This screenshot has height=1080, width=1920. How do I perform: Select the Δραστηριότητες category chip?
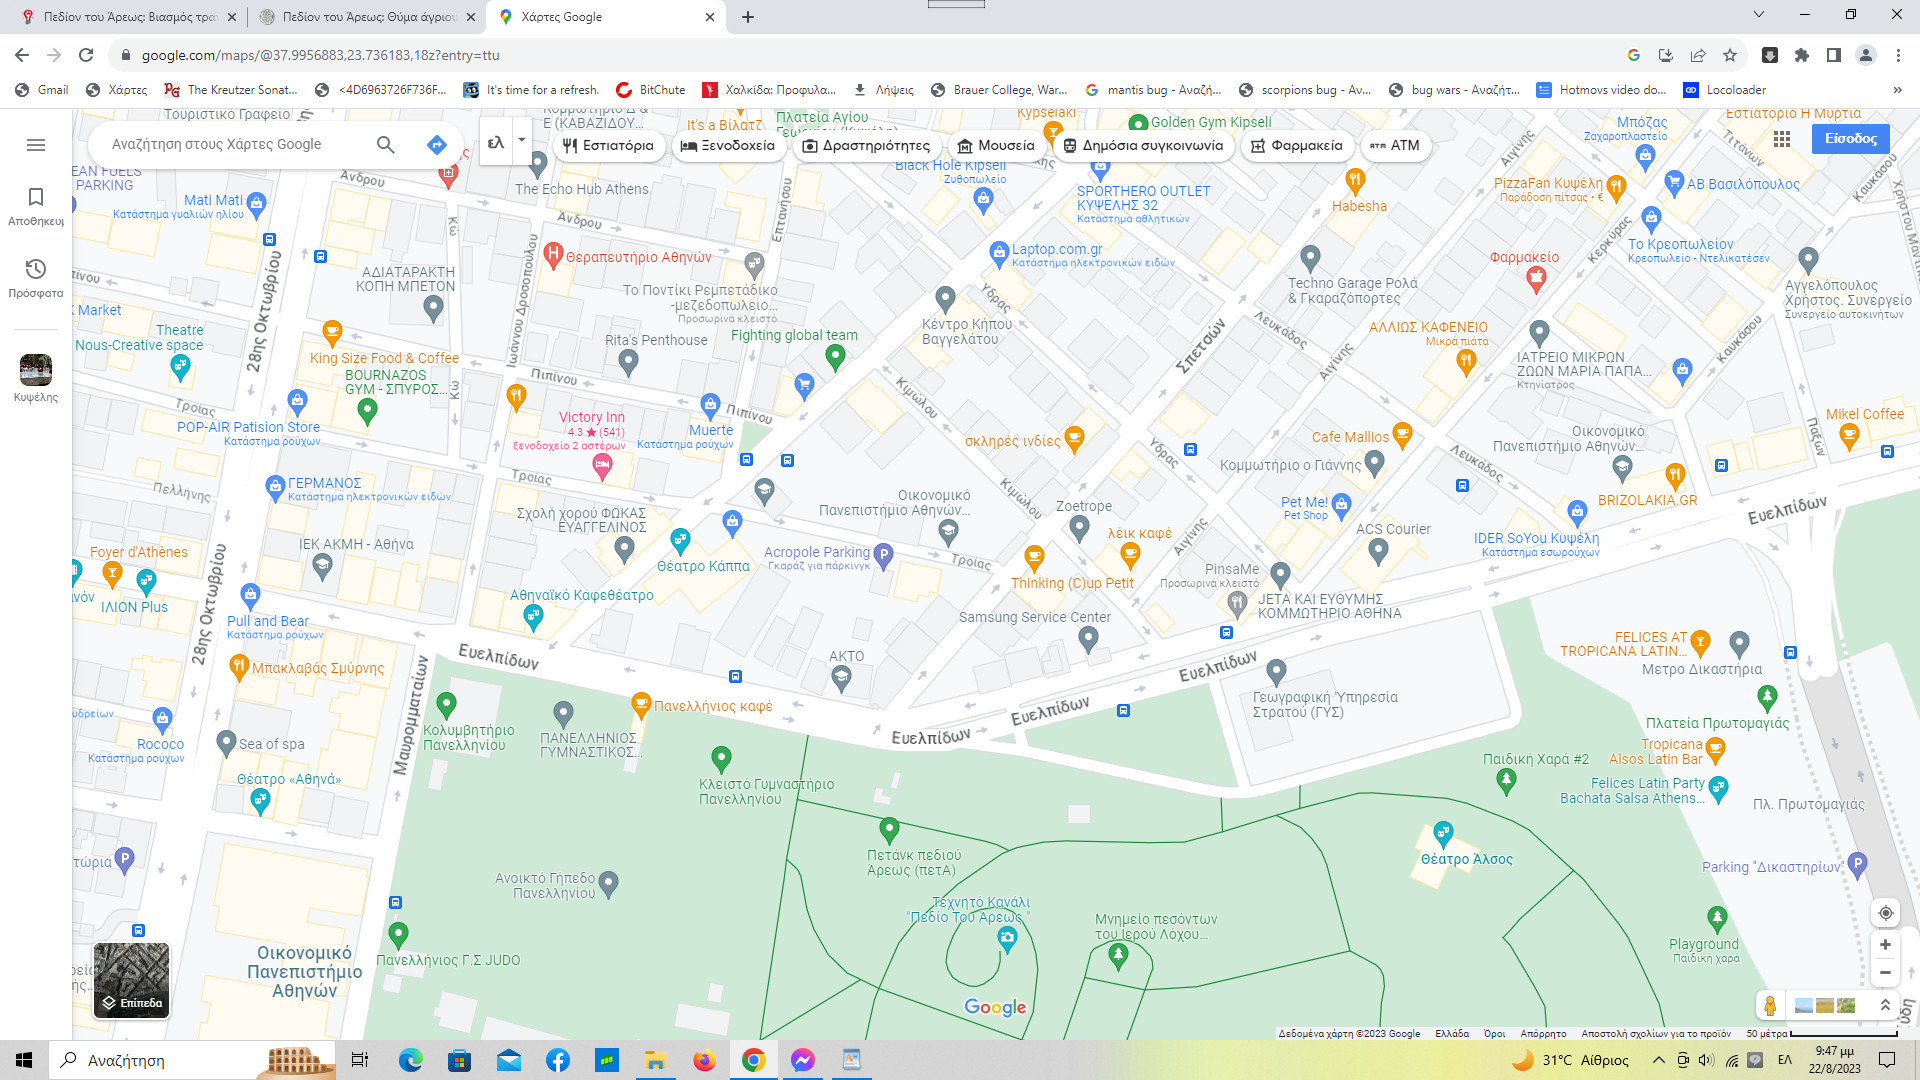(x=866, y=146)
